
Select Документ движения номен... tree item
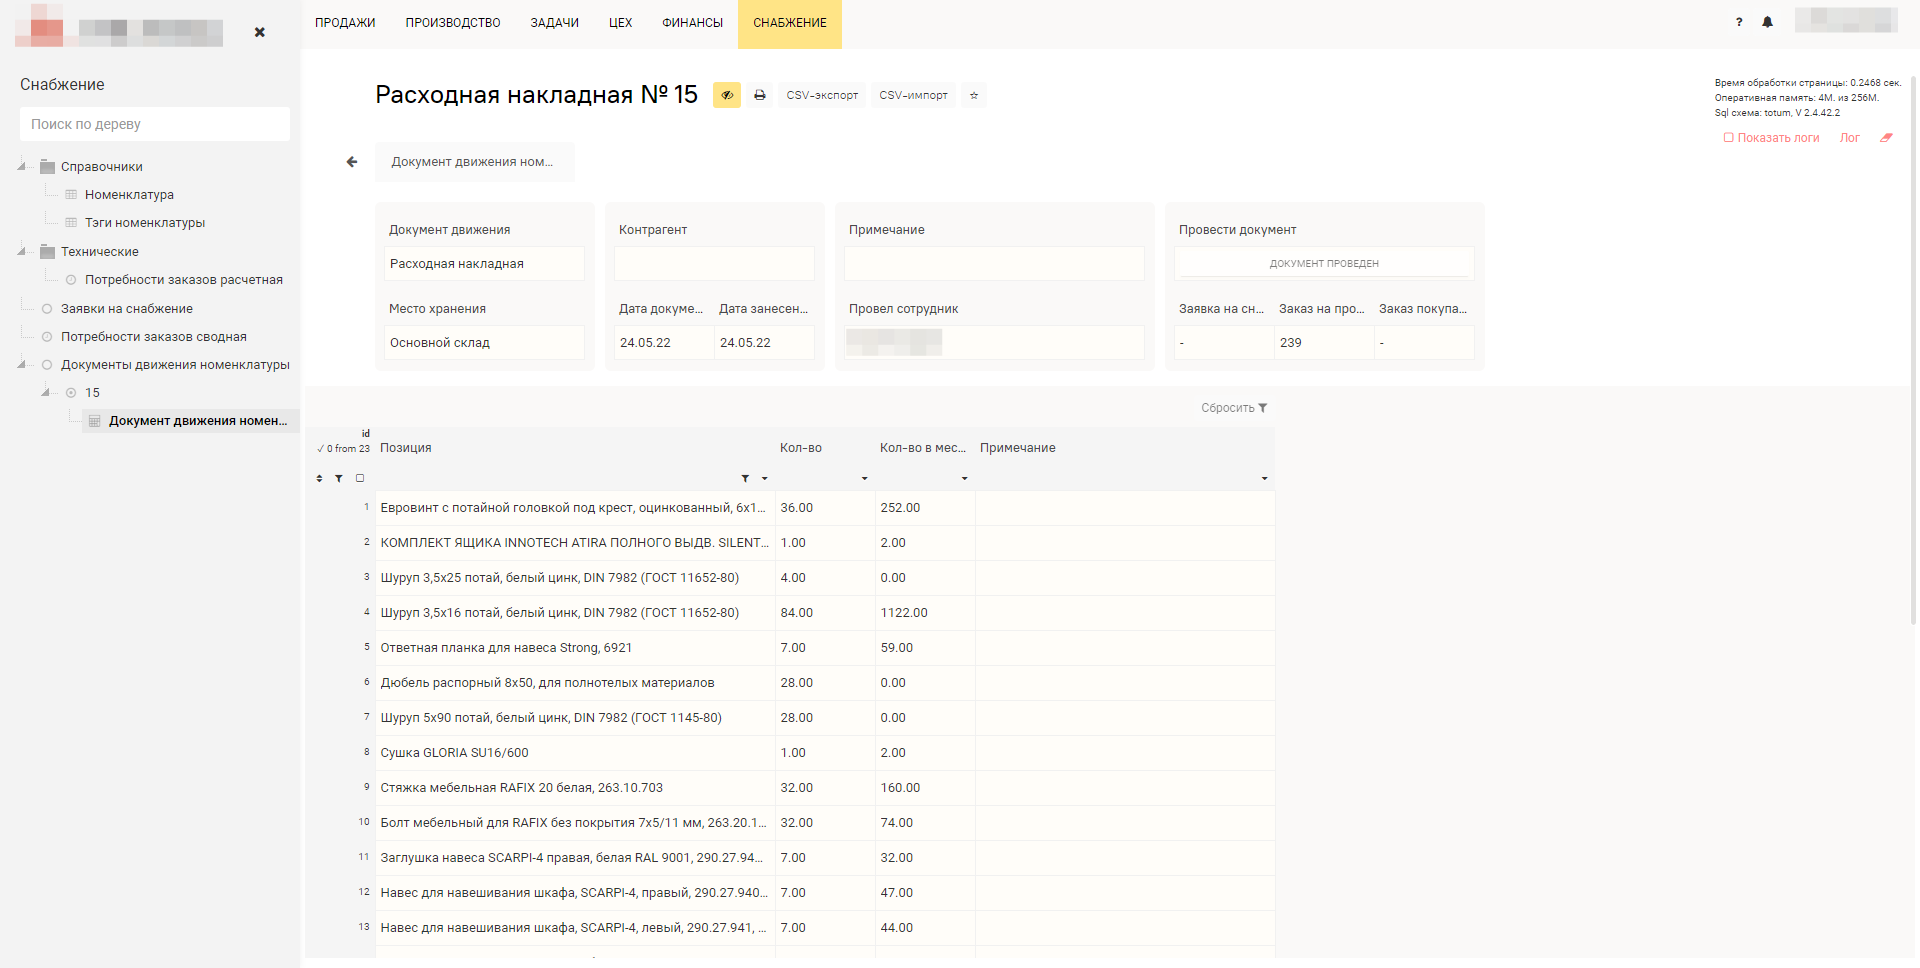coord(198,421)
